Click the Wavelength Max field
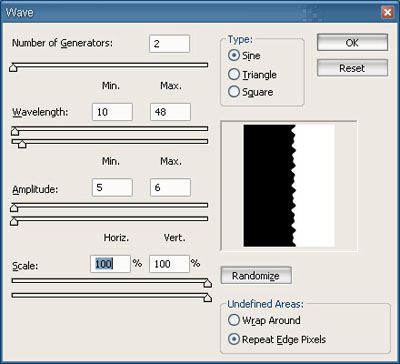400x364 pixels. [170, 112]
